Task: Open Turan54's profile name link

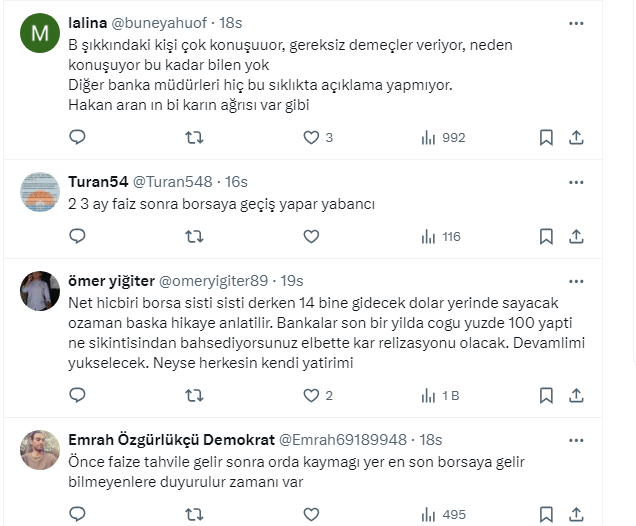Action: click(96, 181)
